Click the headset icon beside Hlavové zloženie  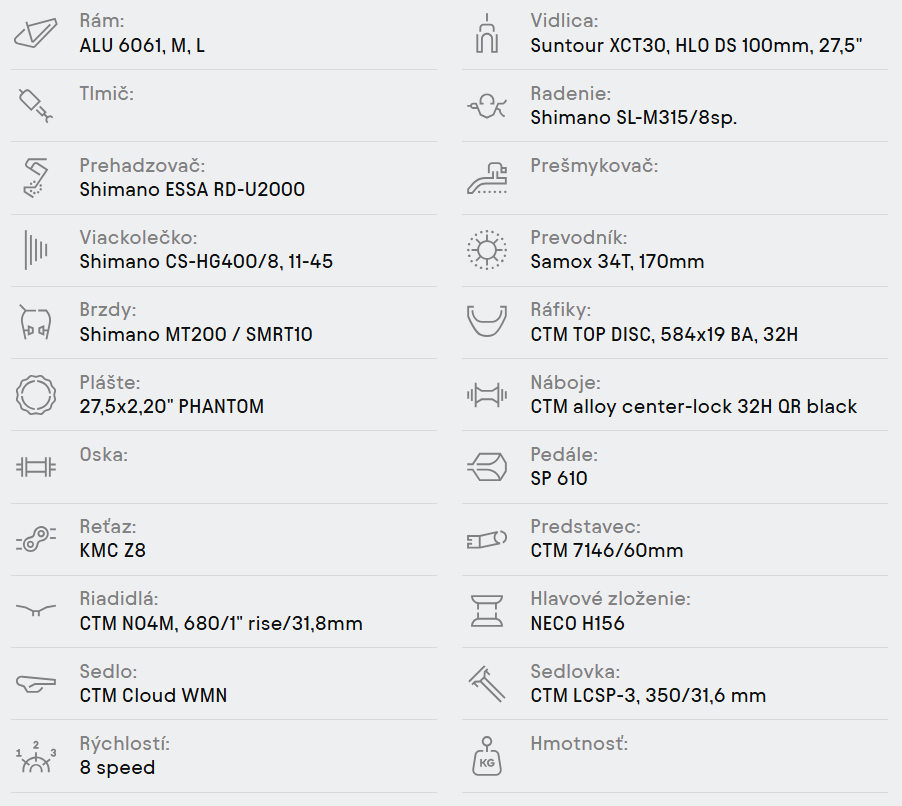tap(487, 611)
